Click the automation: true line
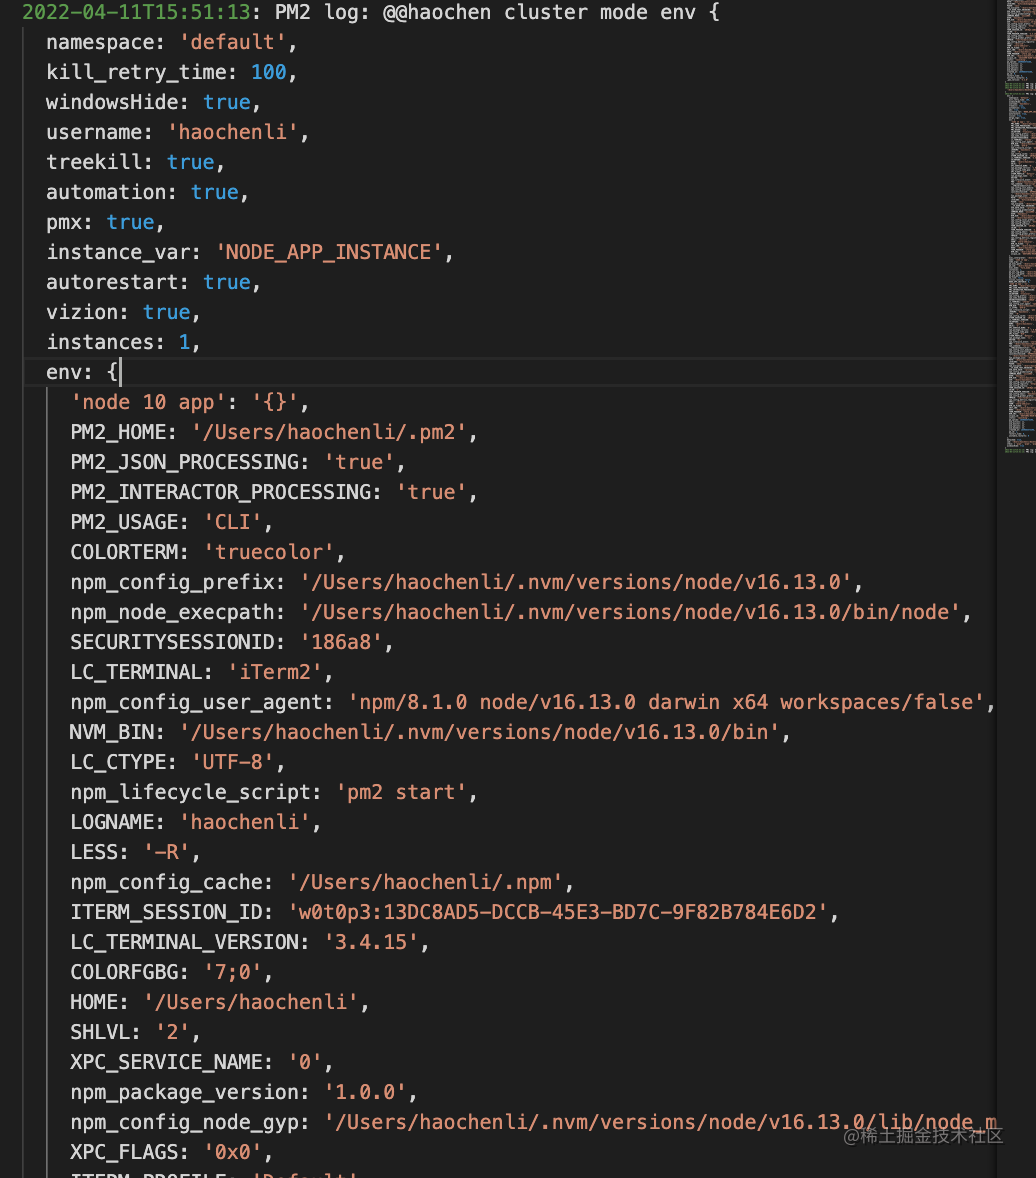This screenshot has height=1178, width=1036. click(x=147, y=192)
